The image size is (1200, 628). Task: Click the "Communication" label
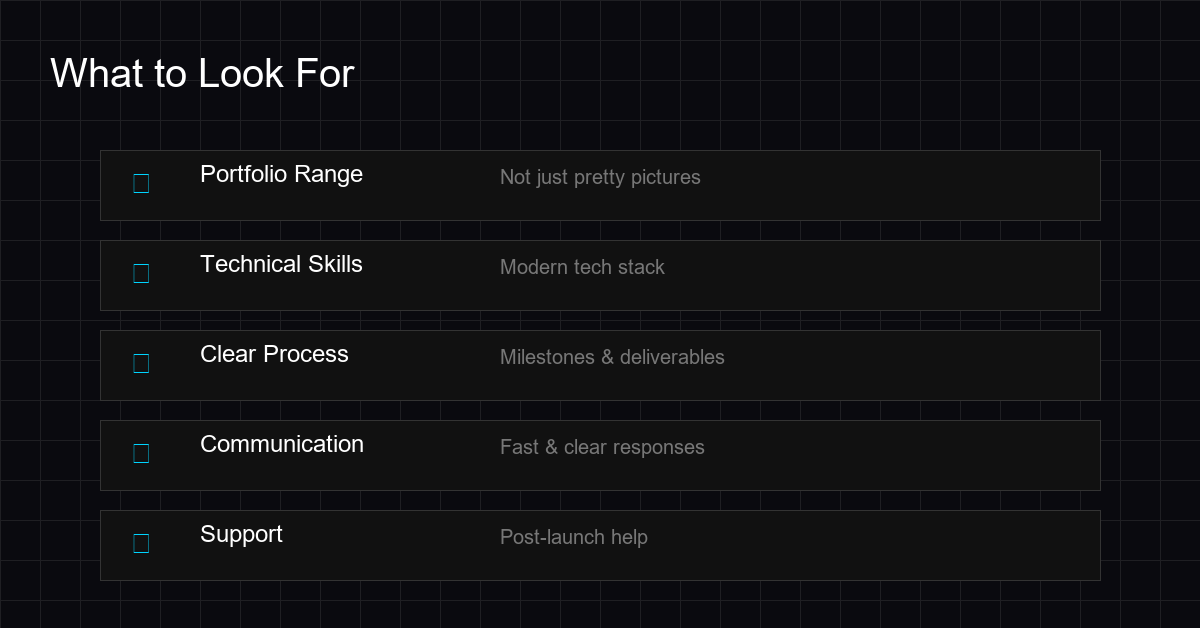[282, 444]
